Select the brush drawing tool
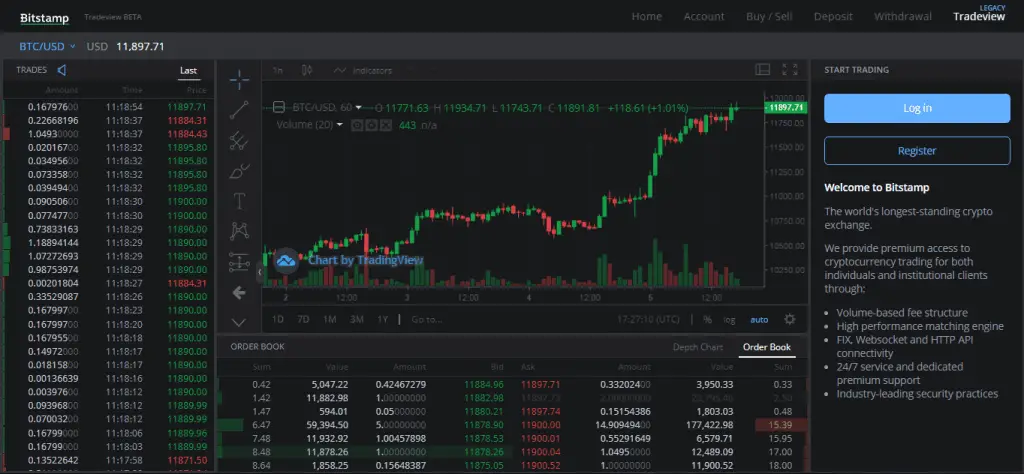1024x474 pixels. 239,171
